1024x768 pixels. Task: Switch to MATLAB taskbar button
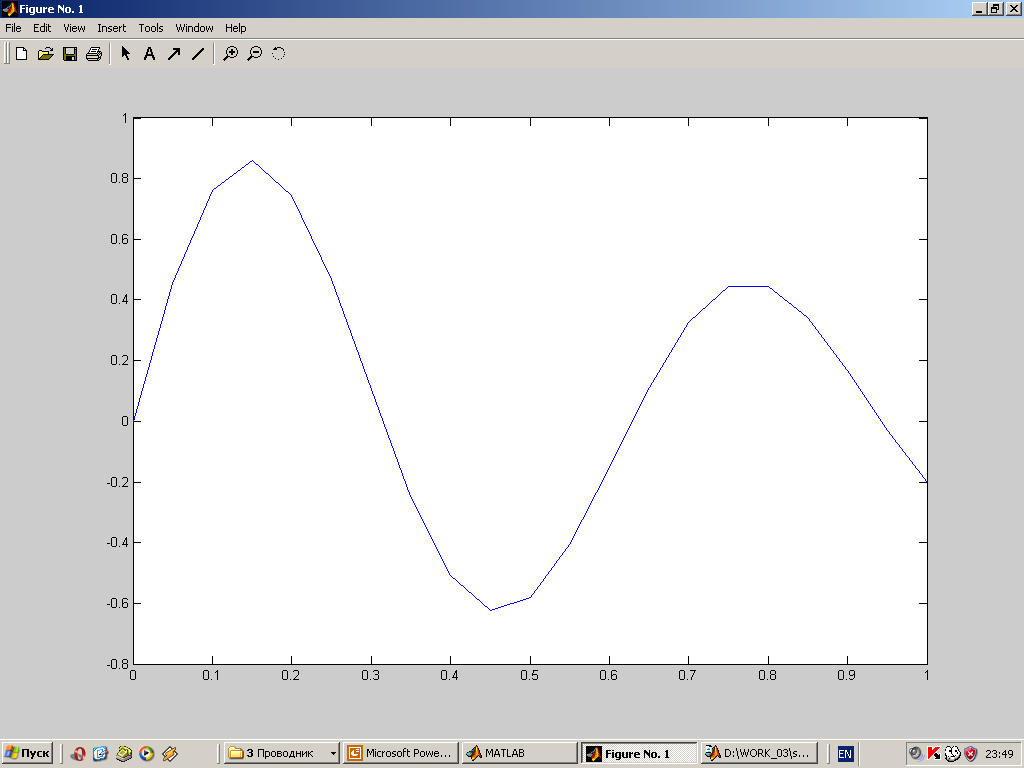[x=520, y=753]
